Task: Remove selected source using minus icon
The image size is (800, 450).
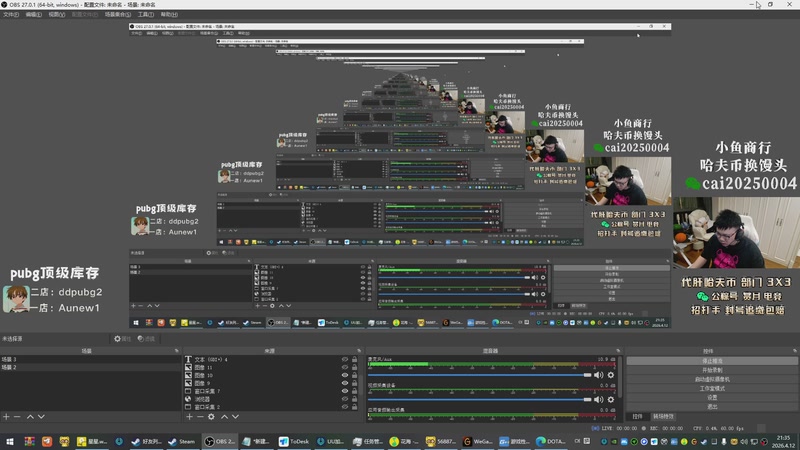Action: [200, 417]
